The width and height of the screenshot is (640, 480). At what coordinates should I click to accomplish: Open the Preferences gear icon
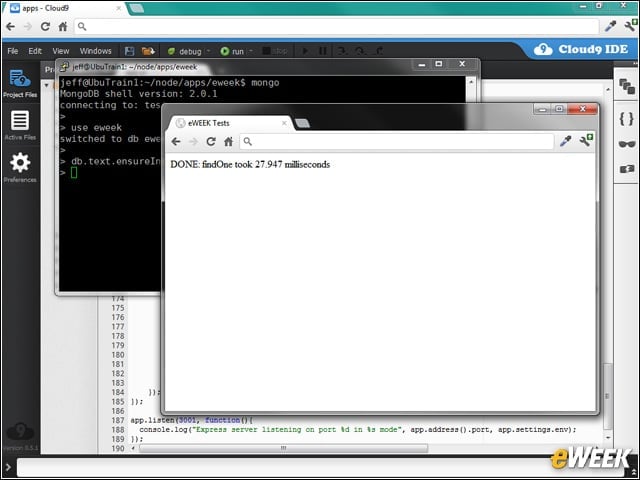click(20, 167)
